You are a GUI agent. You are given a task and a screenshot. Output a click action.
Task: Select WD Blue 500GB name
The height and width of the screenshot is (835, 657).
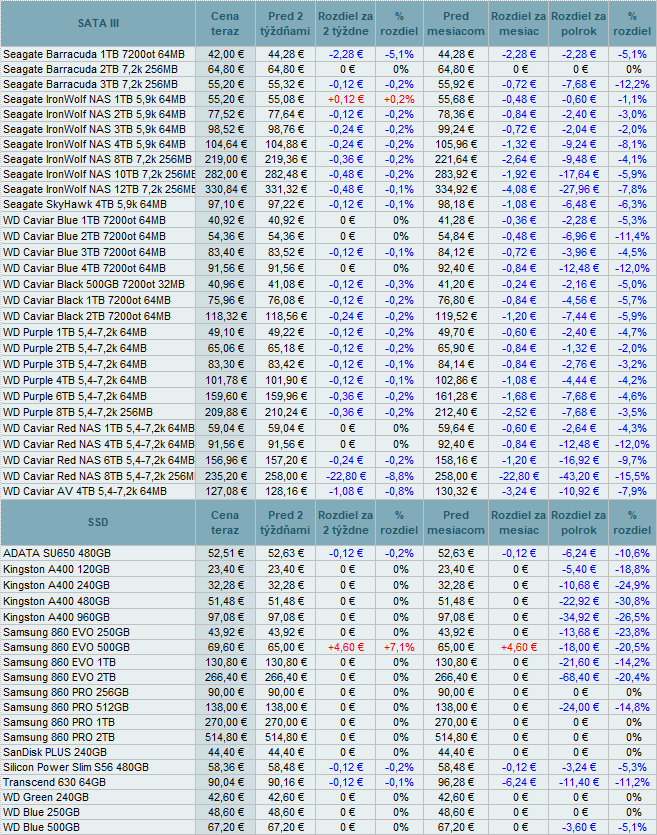click(x=42, y=827)
